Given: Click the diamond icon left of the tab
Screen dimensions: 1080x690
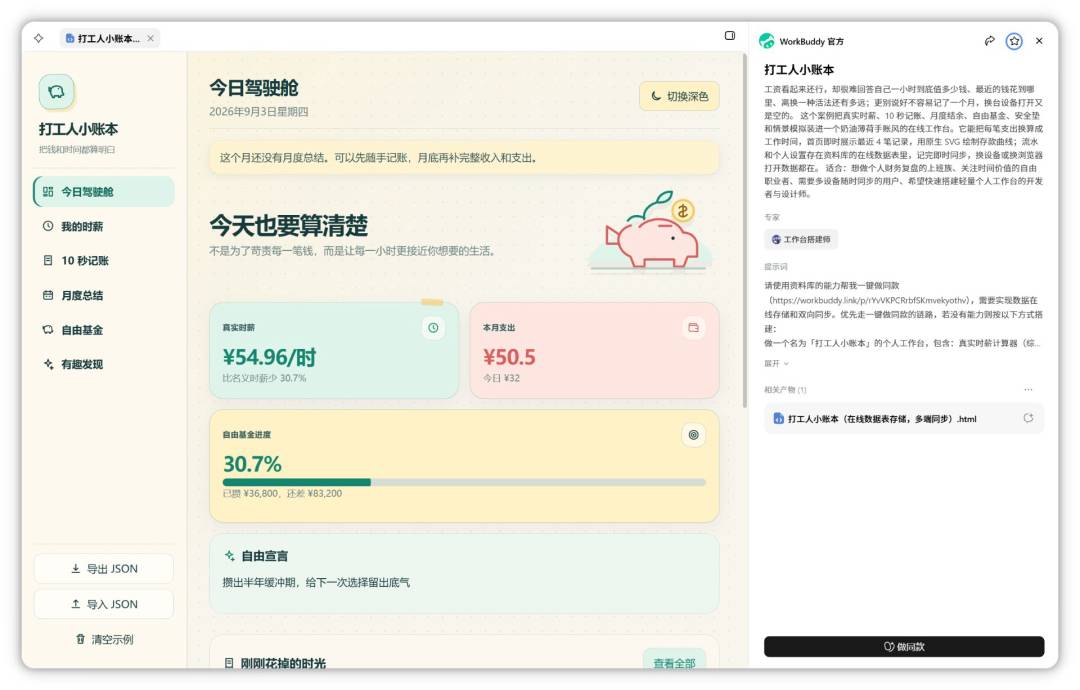Looking at the screenshot, I should tap(39, 39).
